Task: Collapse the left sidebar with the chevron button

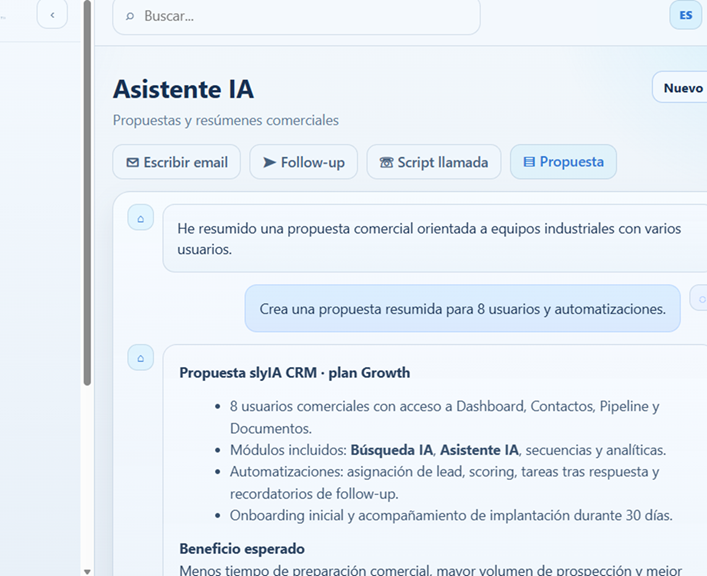Action: pyautogui.click(x=52, y=14)
